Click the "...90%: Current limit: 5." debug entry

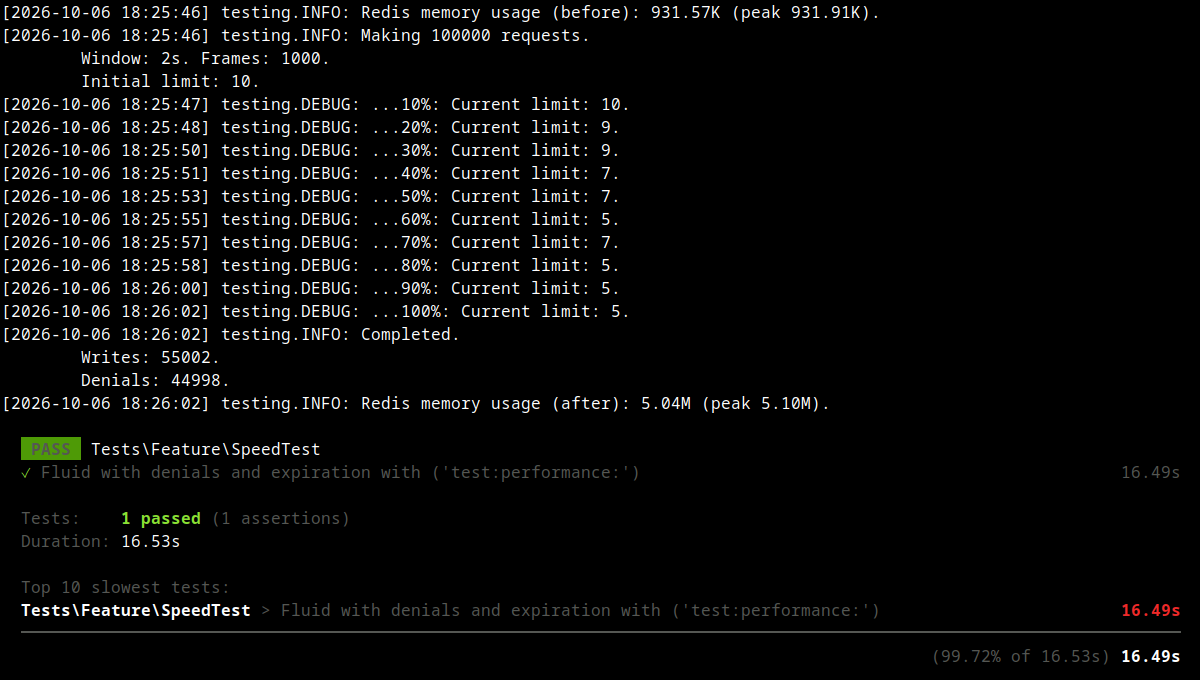tap(311, 289)
